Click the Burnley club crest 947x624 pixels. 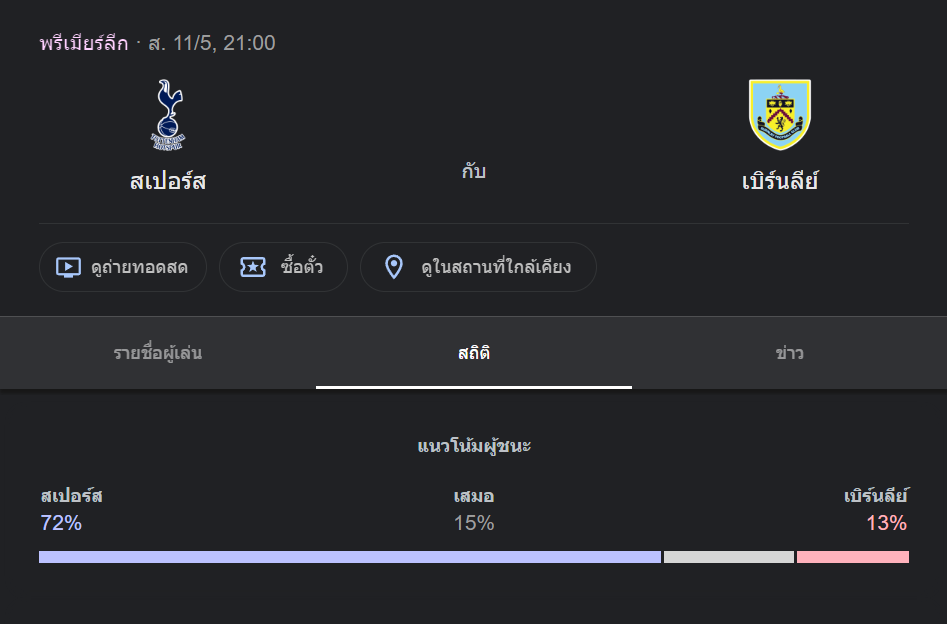point(780,115)
